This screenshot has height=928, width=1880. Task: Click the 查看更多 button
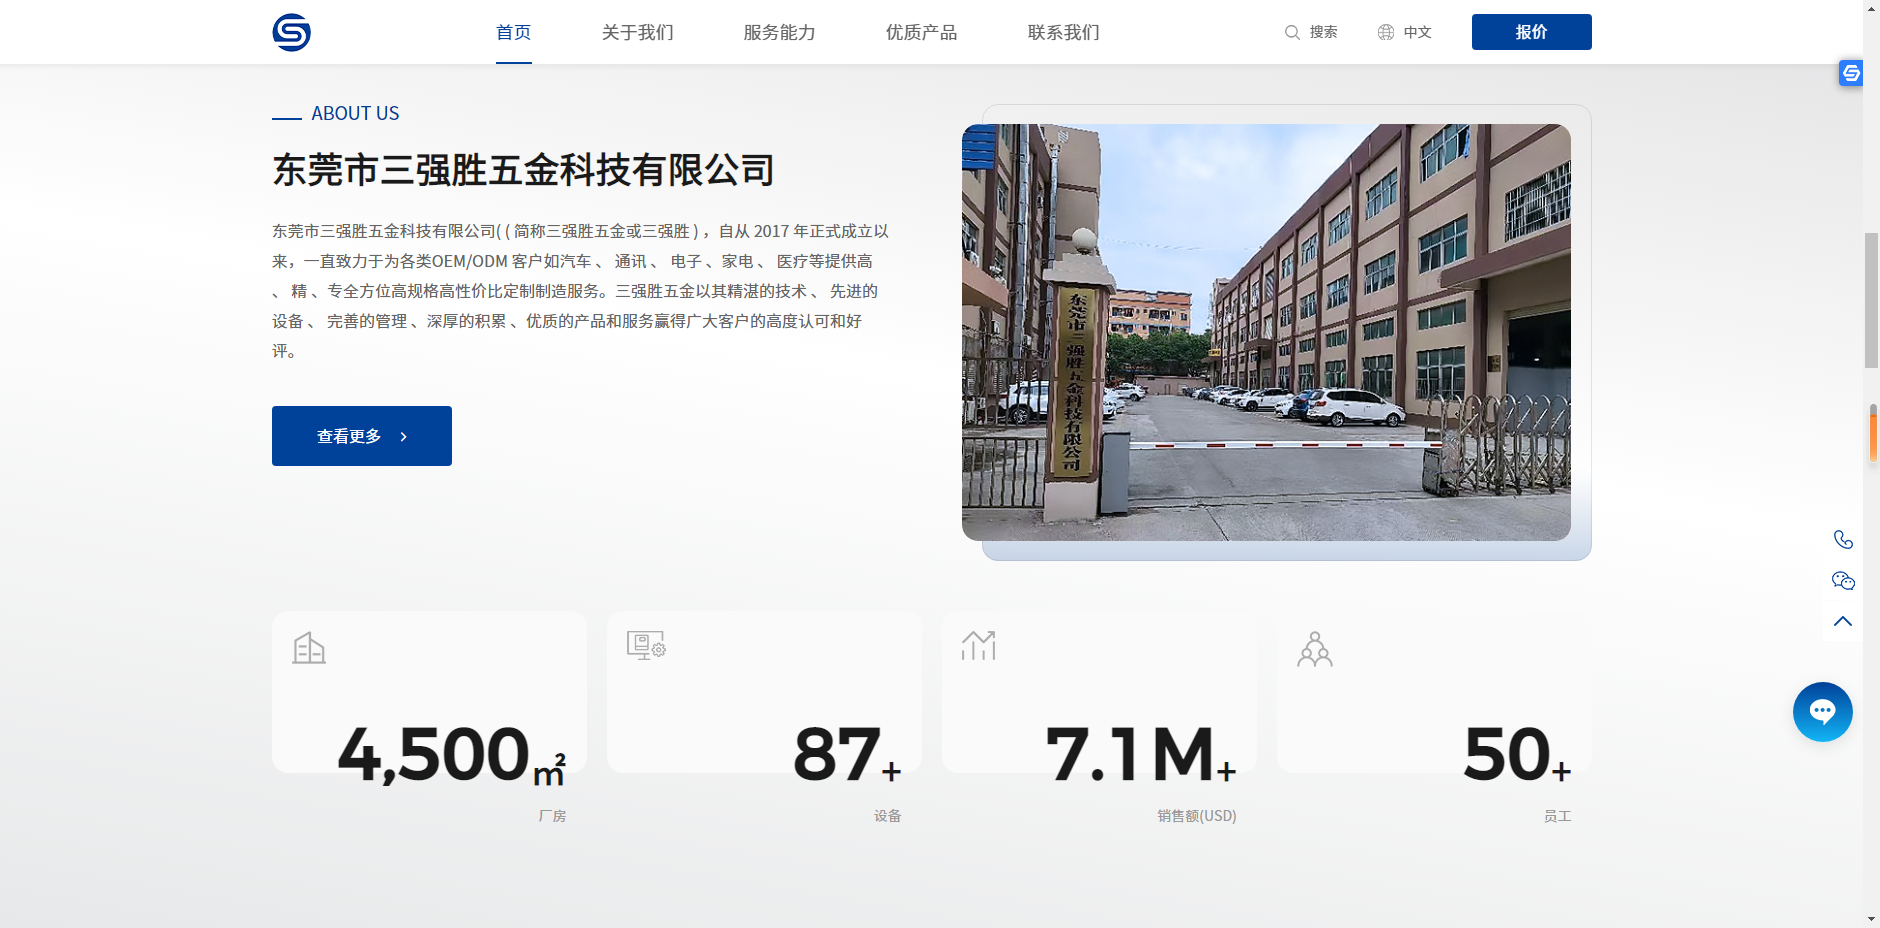click(362, 436)
